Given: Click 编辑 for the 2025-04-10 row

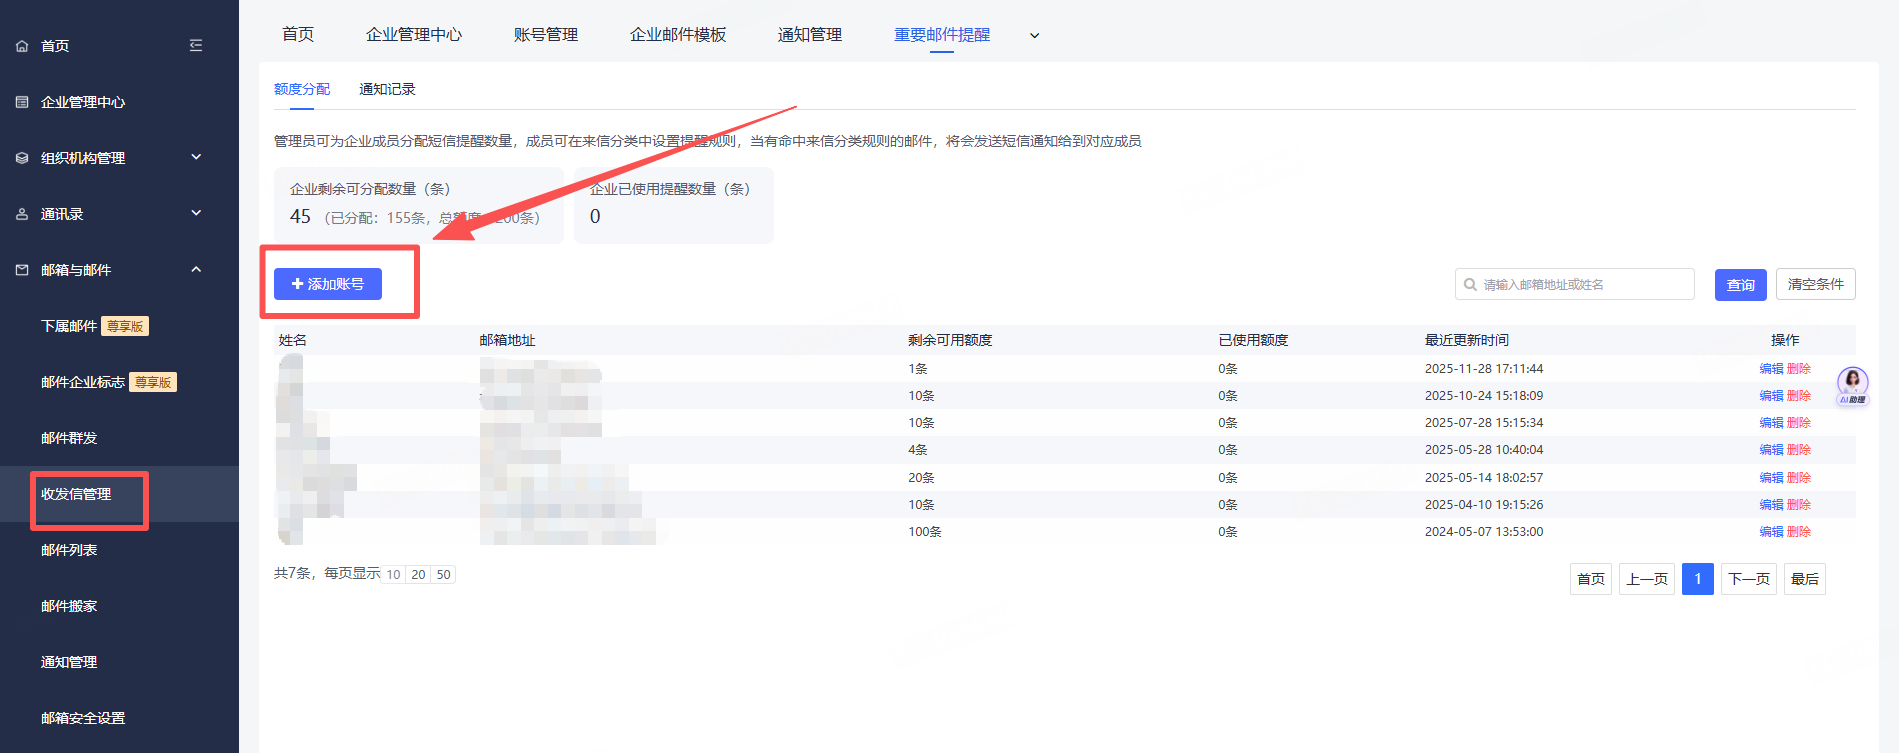Looking at the screenshot, I should [x=1771, y=505].
